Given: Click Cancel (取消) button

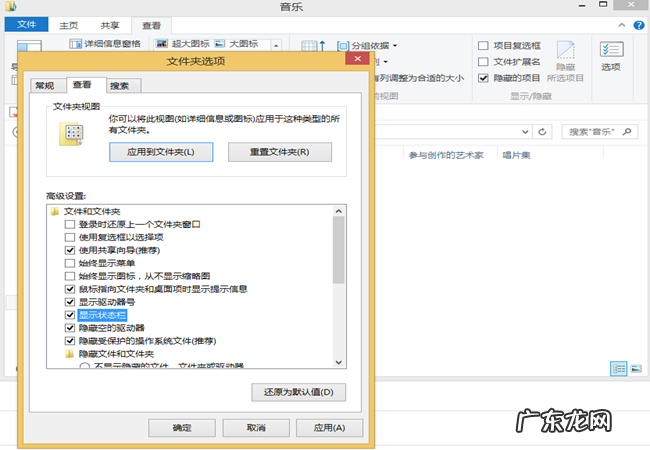Looking at the screenshot, I should (256, 428).
